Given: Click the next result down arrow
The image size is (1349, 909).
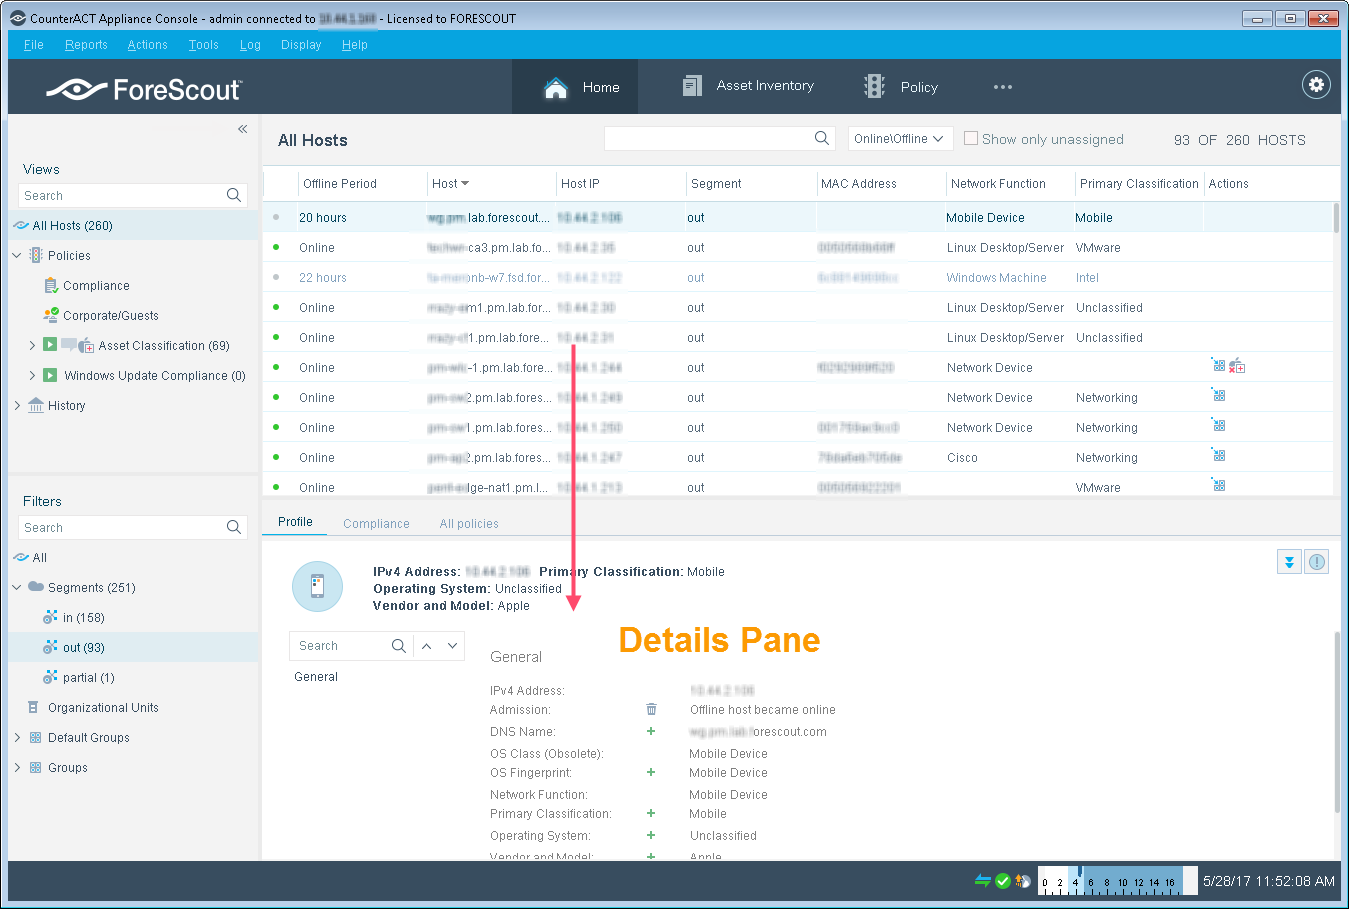Looking at the screenshot, I should point(452,646).
